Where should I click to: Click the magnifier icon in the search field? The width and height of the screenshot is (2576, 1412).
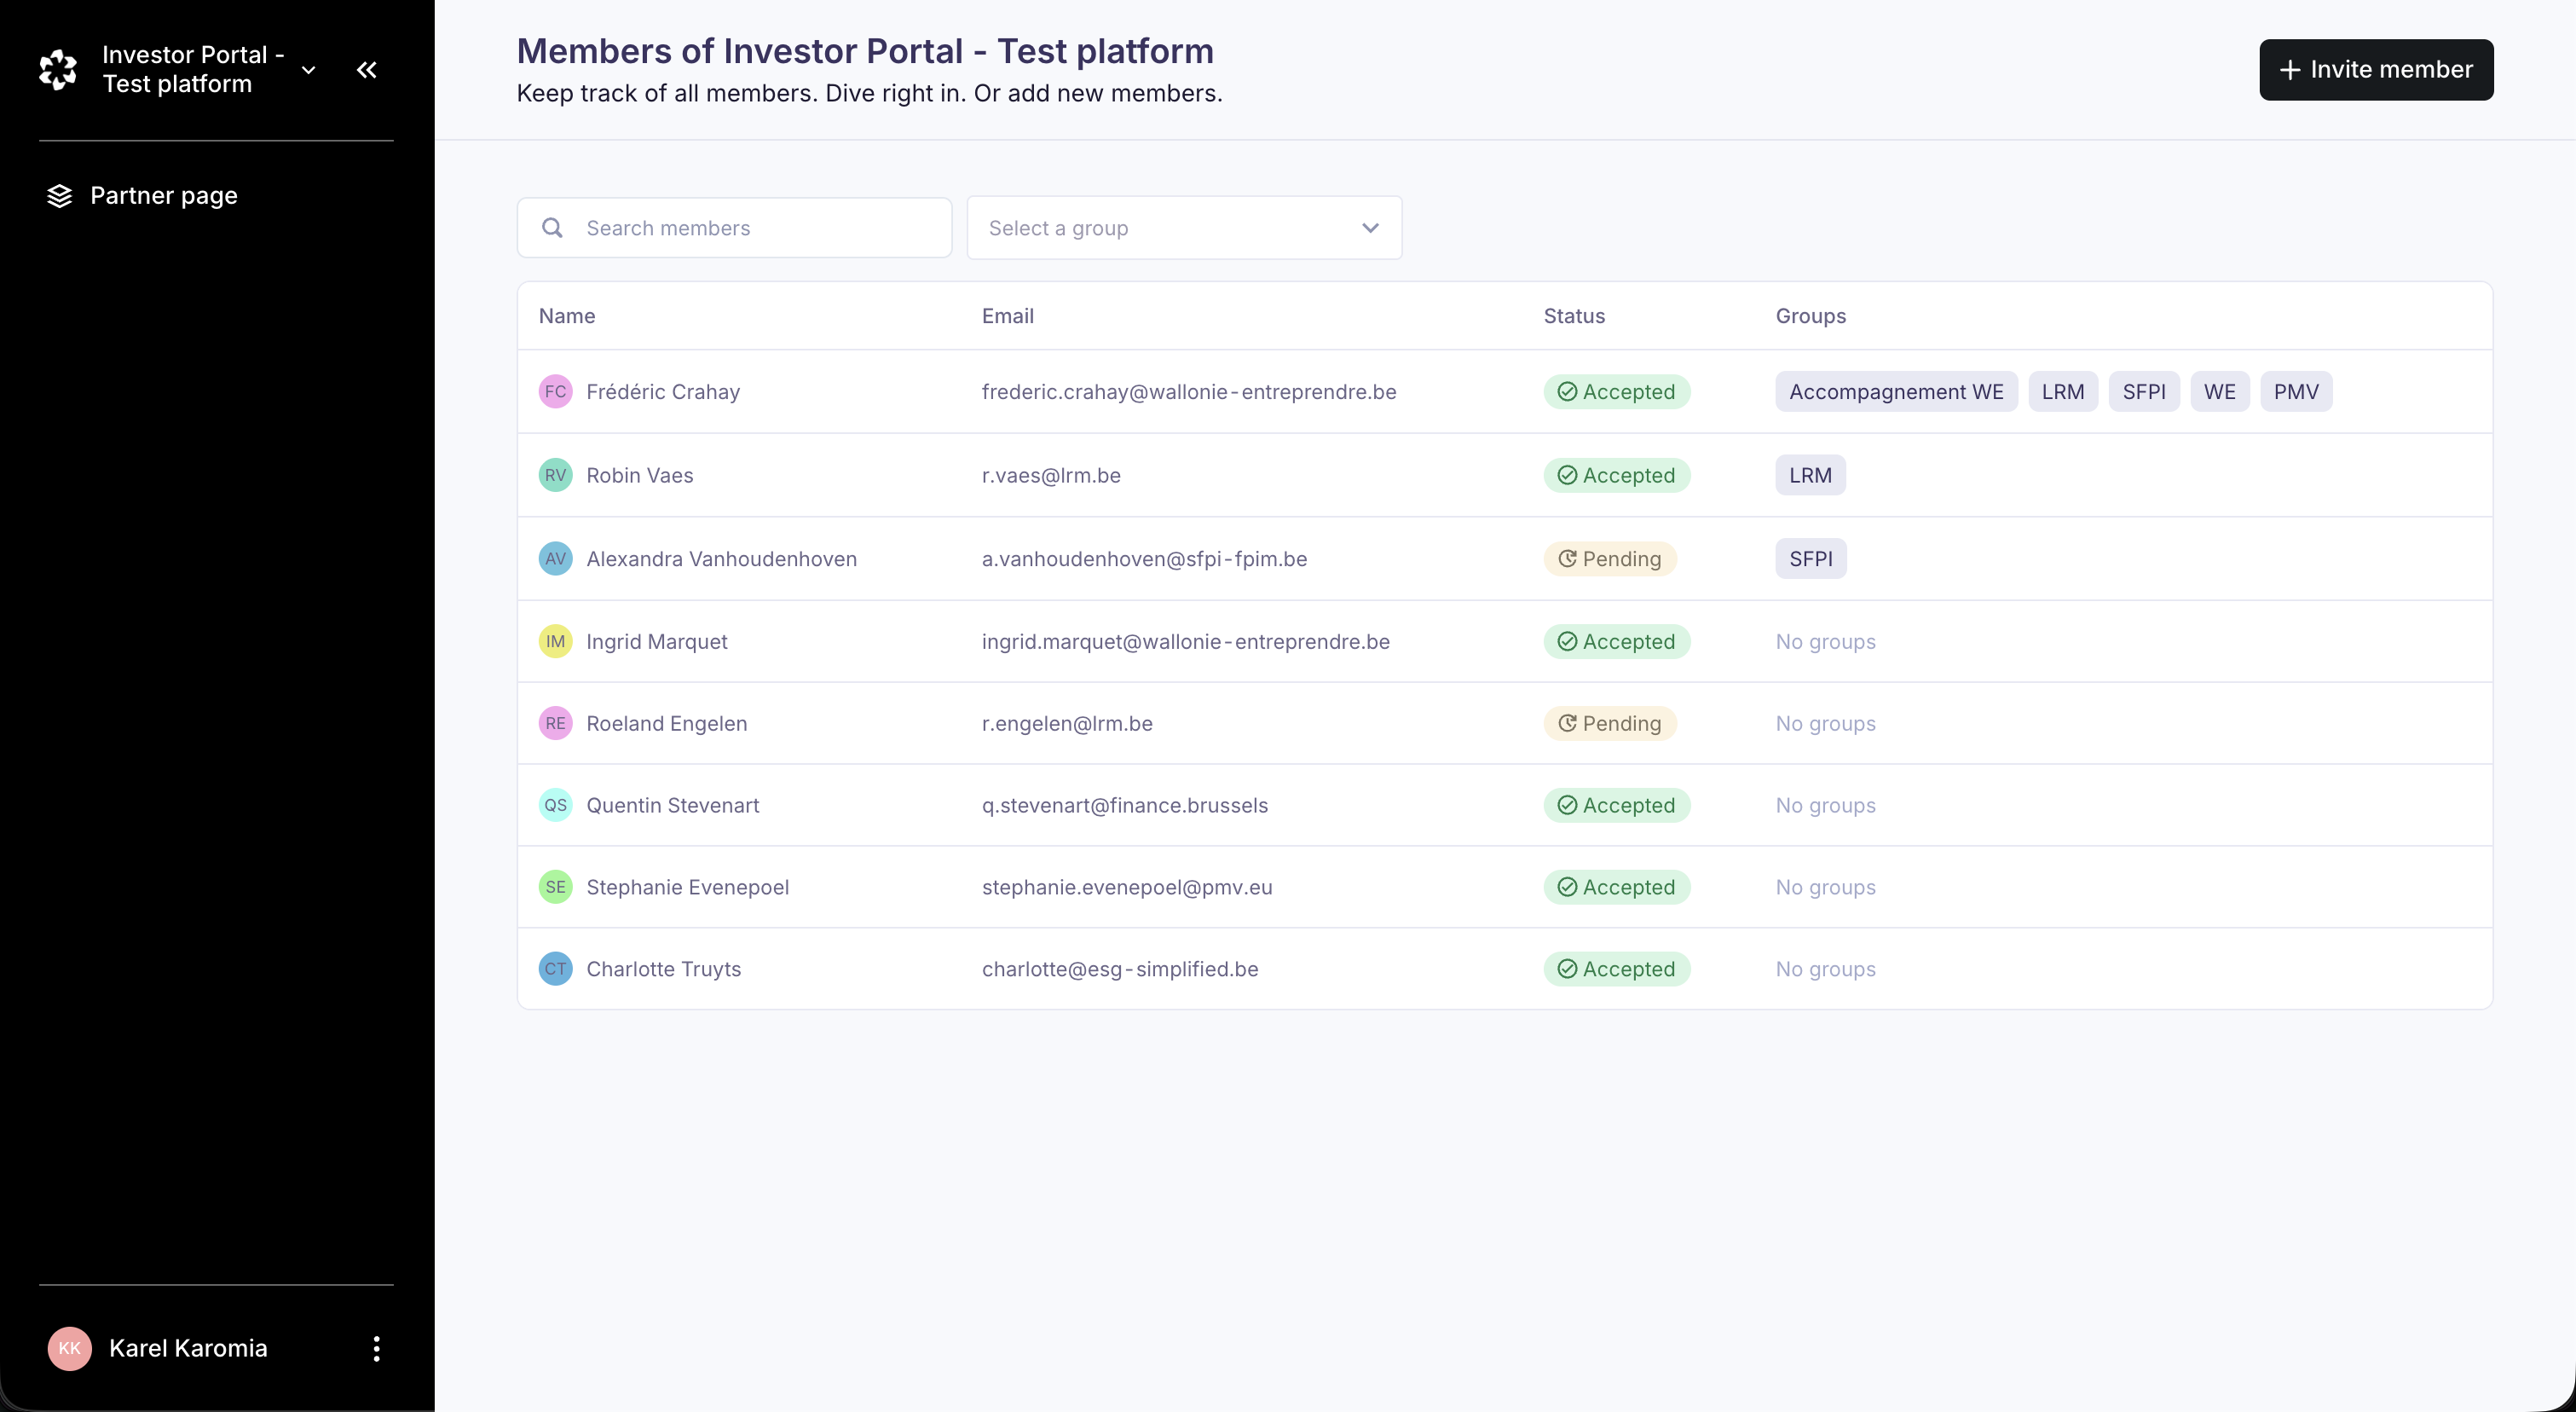pos(553,227)
